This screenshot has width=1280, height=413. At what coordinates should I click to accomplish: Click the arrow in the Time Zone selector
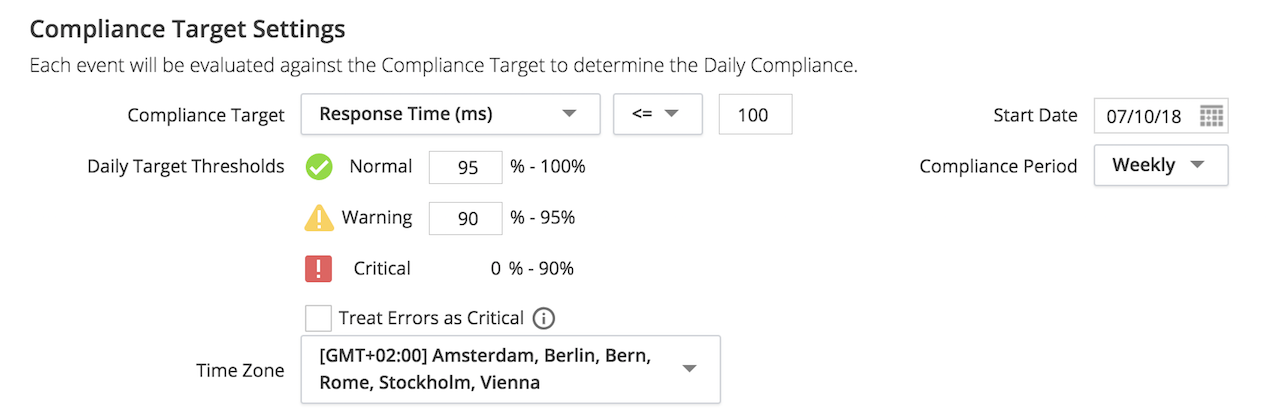[x=689, y=369]
